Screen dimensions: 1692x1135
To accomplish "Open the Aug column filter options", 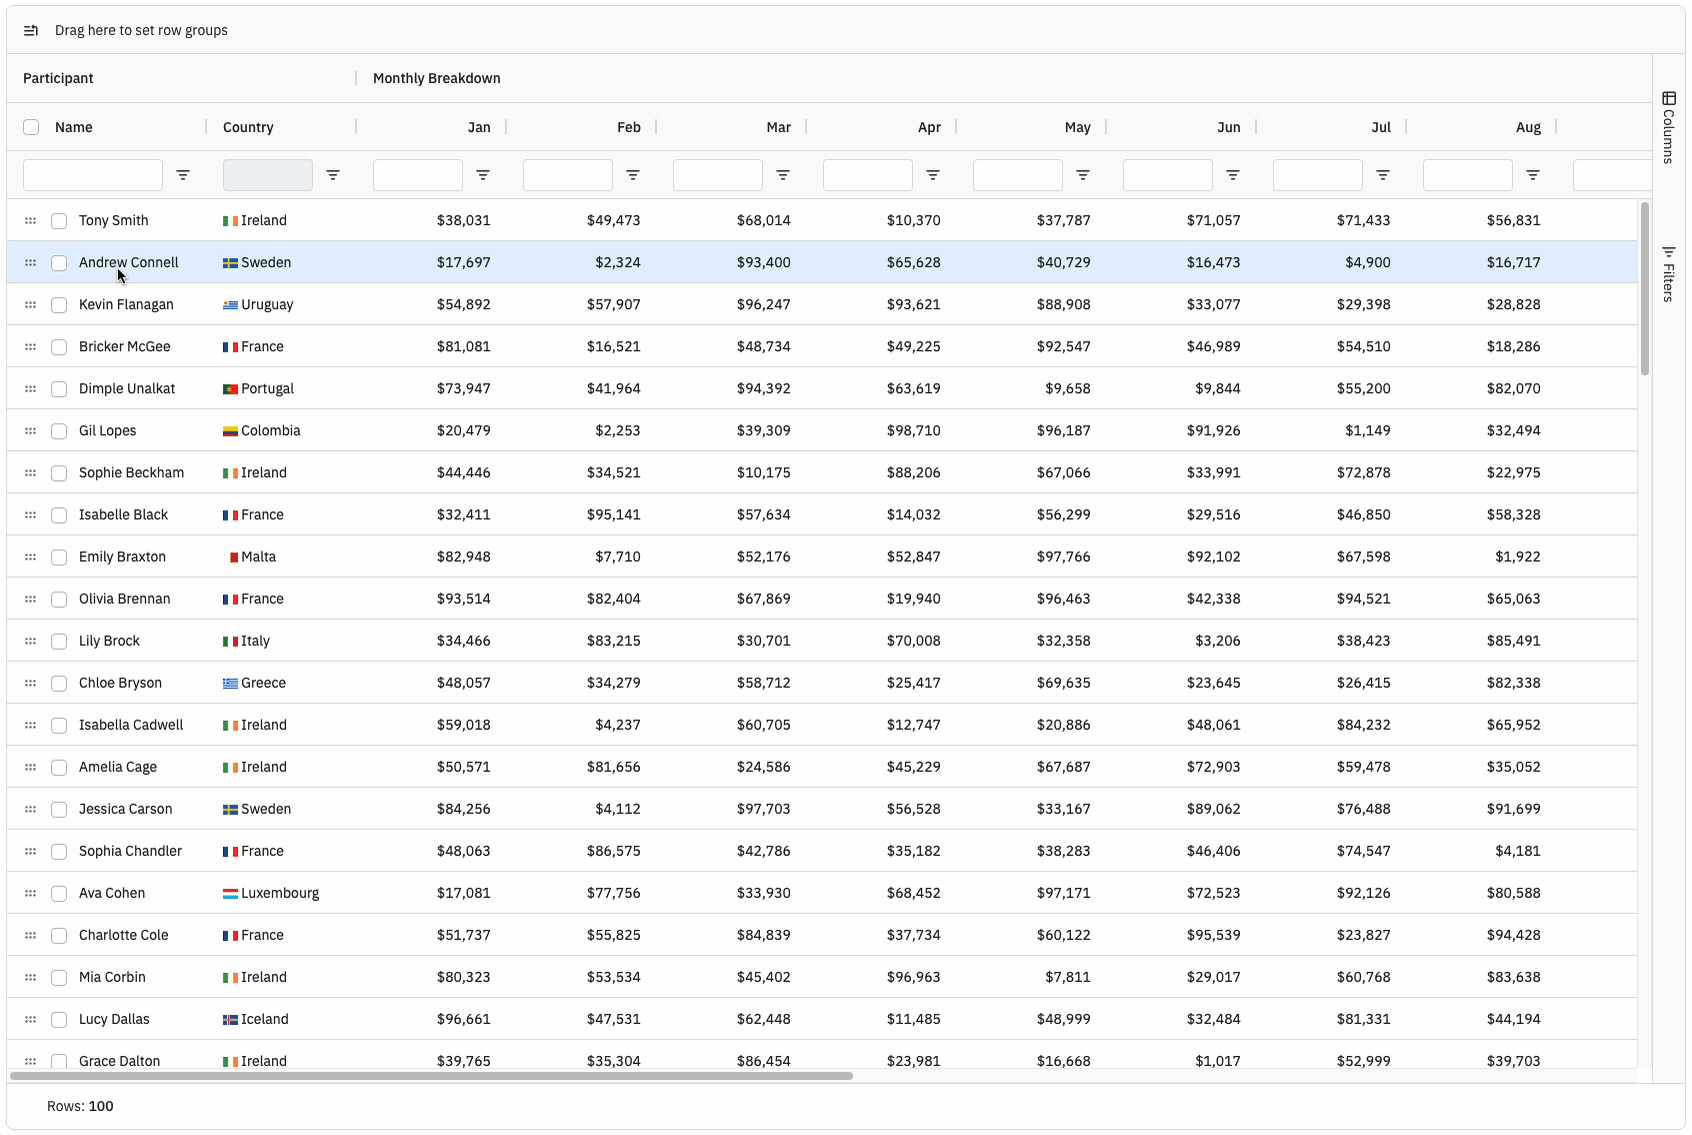I will [1533, 175].
